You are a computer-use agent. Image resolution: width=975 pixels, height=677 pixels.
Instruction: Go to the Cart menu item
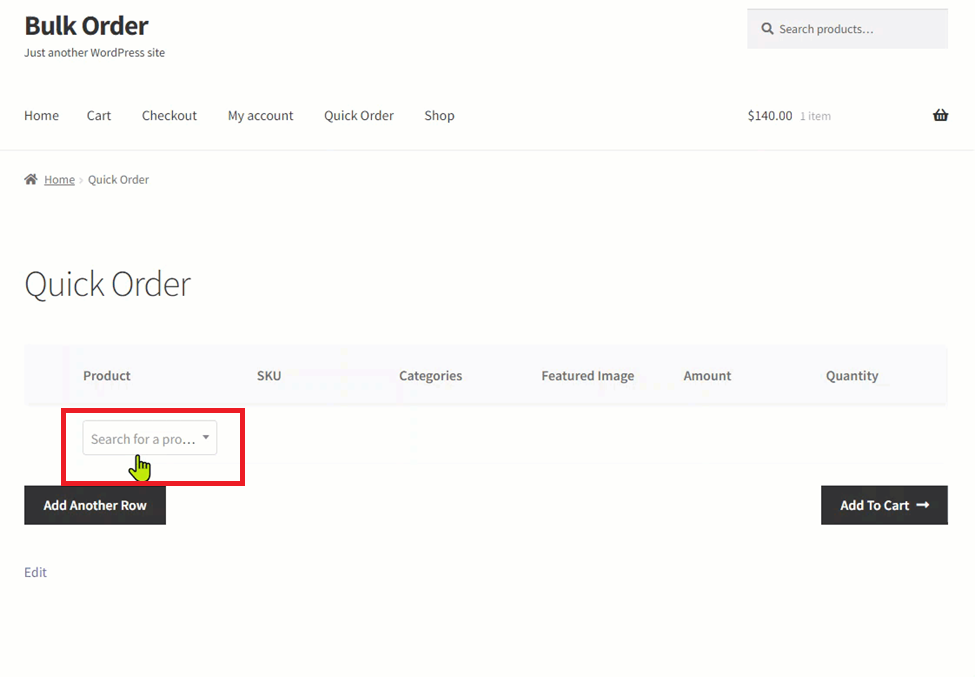click(x=99, y=116)
